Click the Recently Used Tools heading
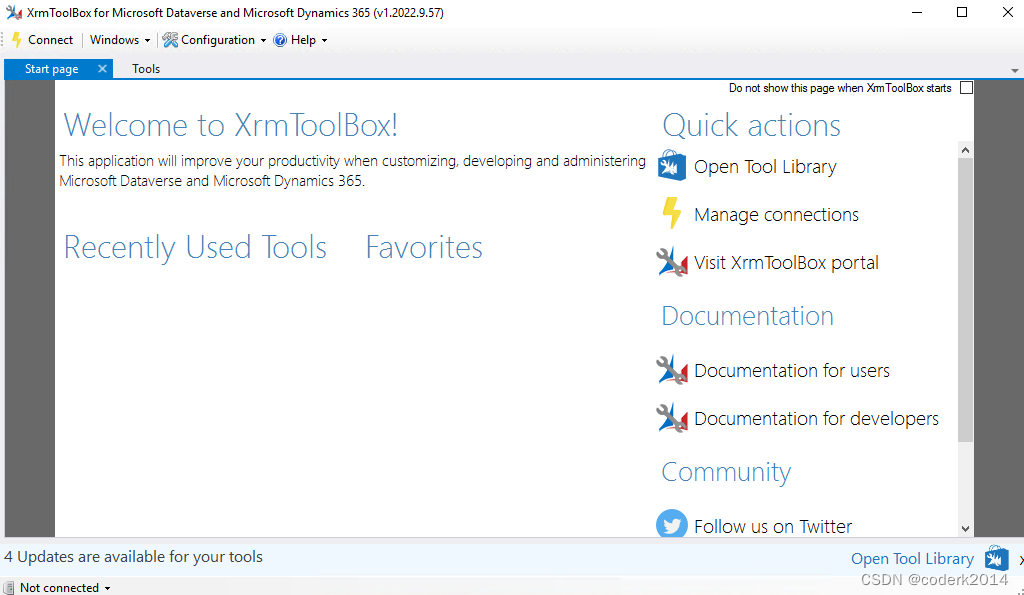1024x595 pixels. tap(195, 248)
